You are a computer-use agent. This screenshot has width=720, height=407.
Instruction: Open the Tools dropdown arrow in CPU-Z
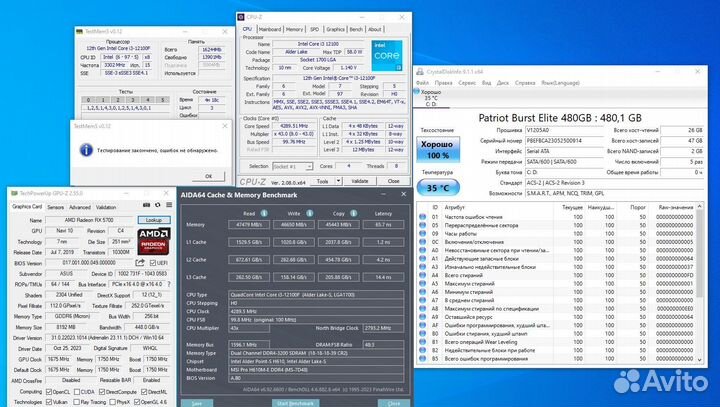pos(338,181)
